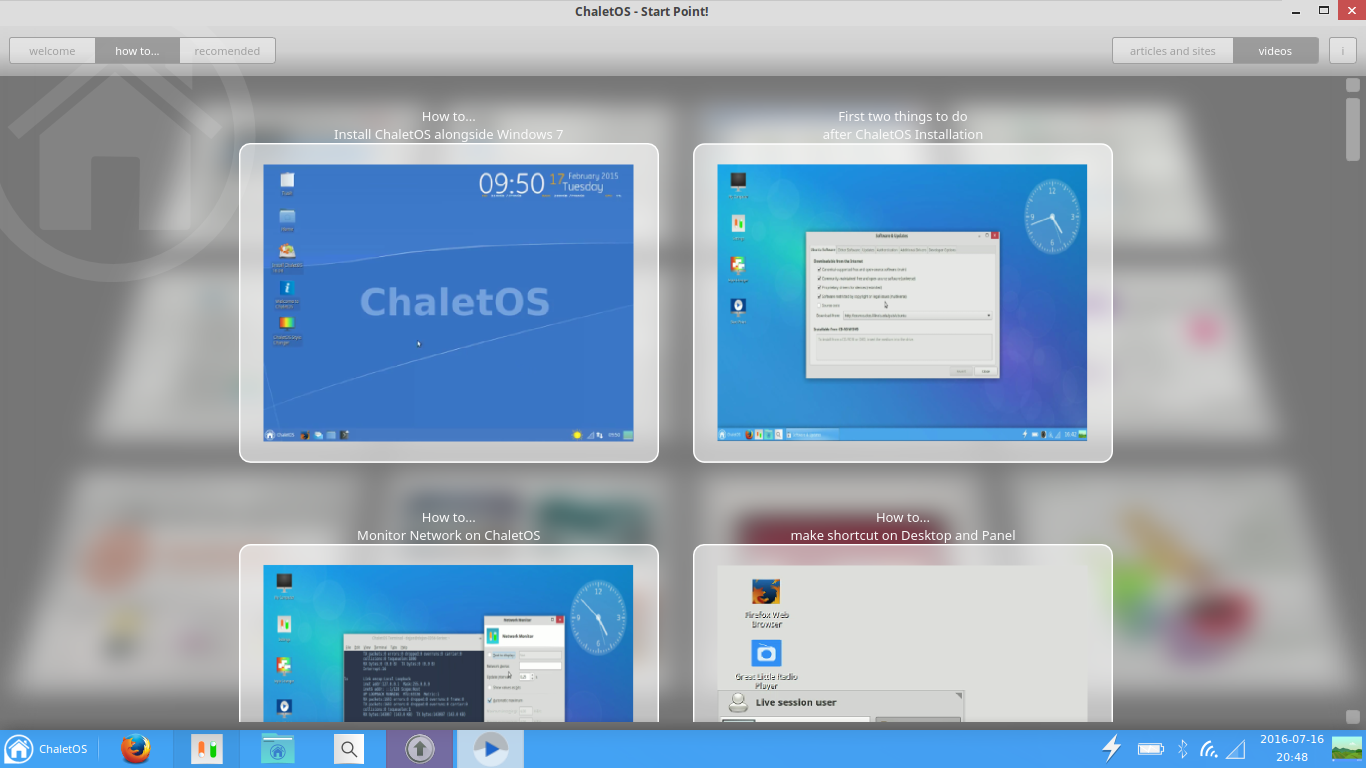The height and width of the screenshot is (768, 1366).
Task: Click the blue play-button taskbar icon
Action: click(490, 749)
